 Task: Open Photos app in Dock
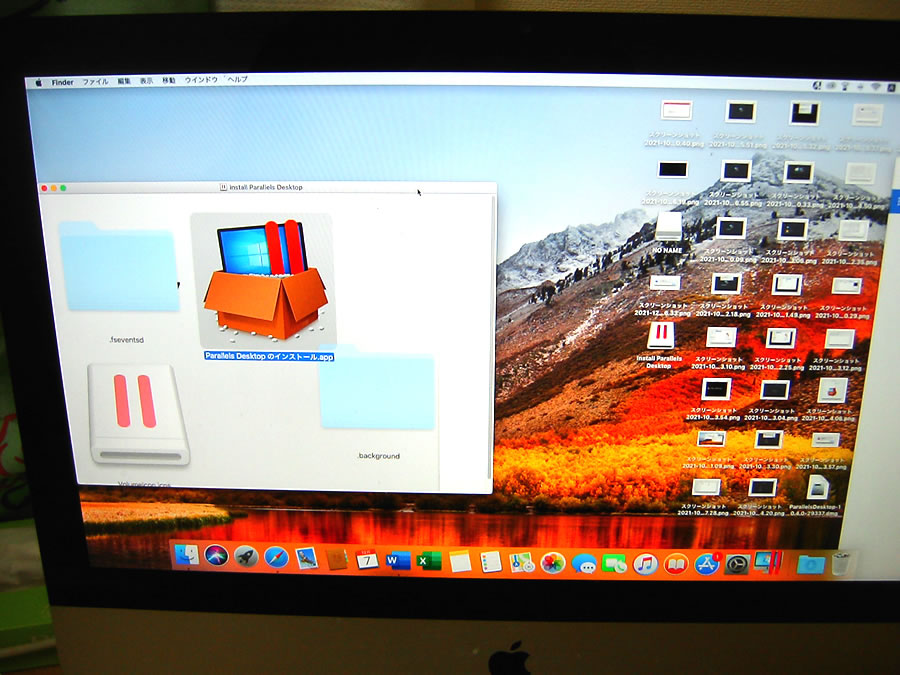tap(553, 563)
